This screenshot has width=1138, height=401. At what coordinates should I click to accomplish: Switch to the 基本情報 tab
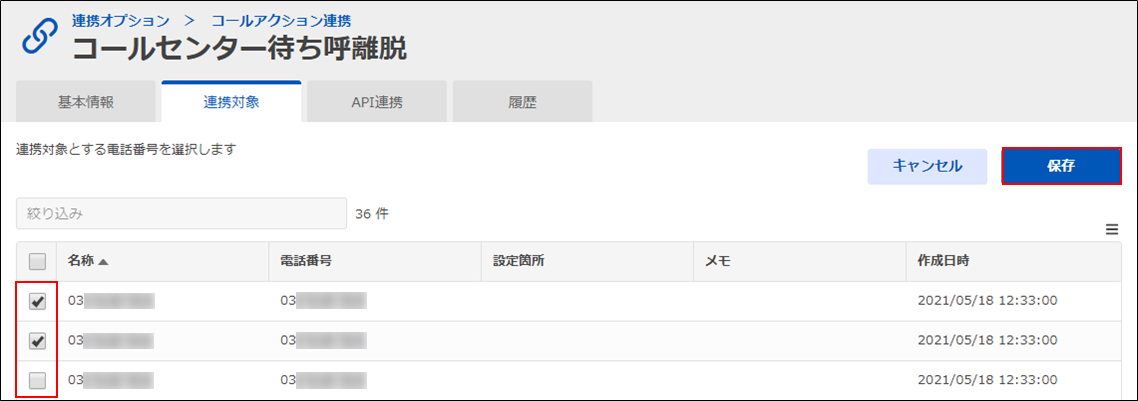pos(86,102)
